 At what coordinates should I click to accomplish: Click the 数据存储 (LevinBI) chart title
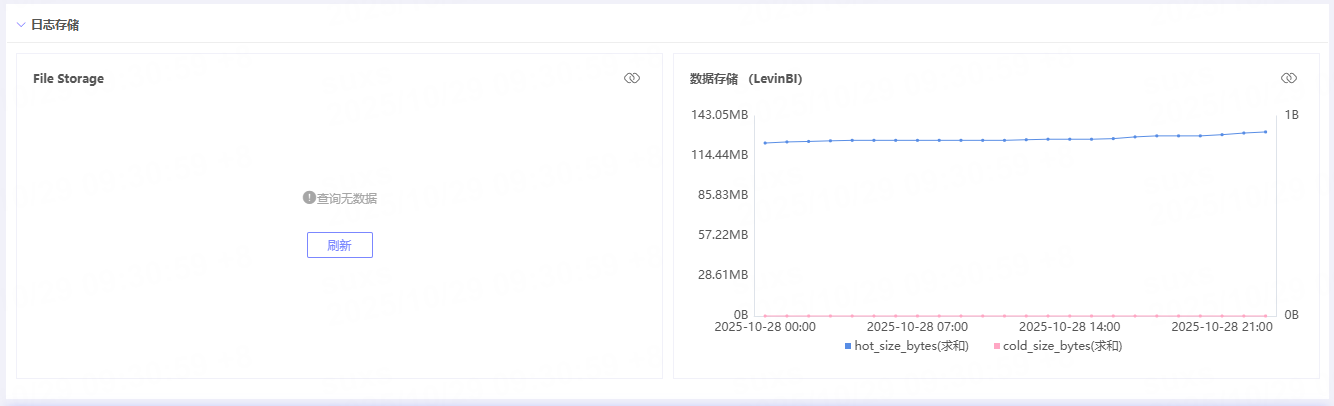click(x=746, y=79)
